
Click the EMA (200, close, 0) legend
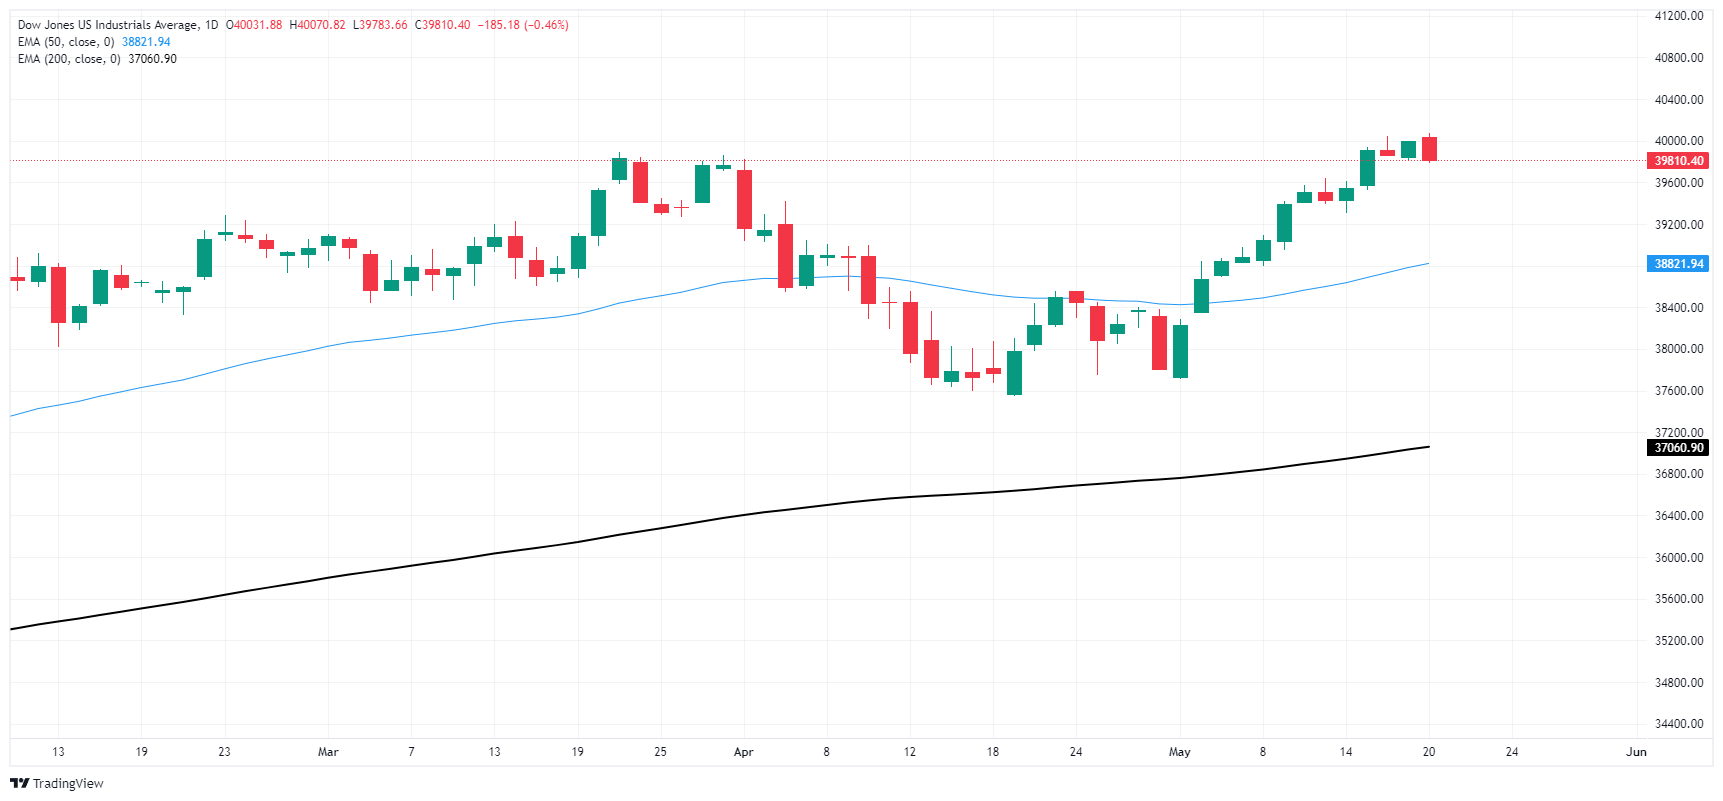point(69,59)
